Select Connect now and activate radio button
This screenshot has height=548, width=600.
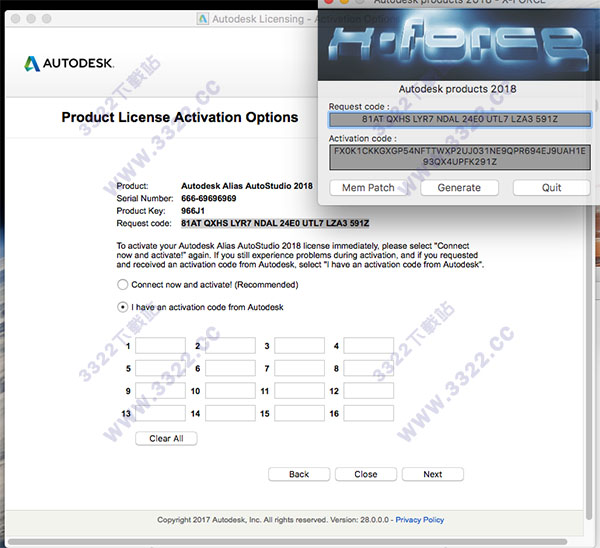coord(122,285)
